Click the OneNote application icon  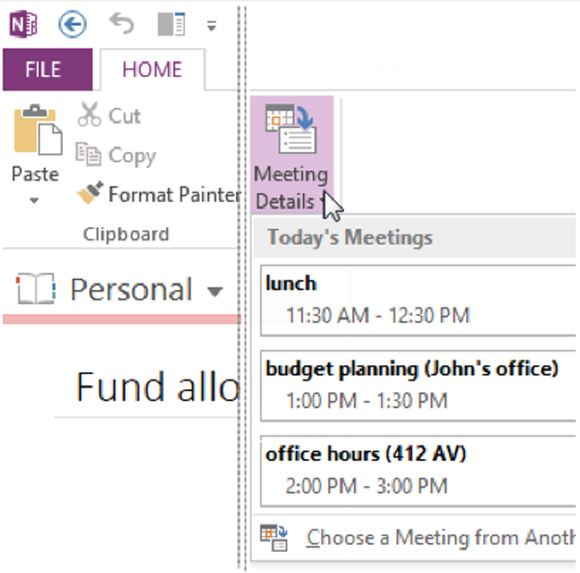(23, 24)
